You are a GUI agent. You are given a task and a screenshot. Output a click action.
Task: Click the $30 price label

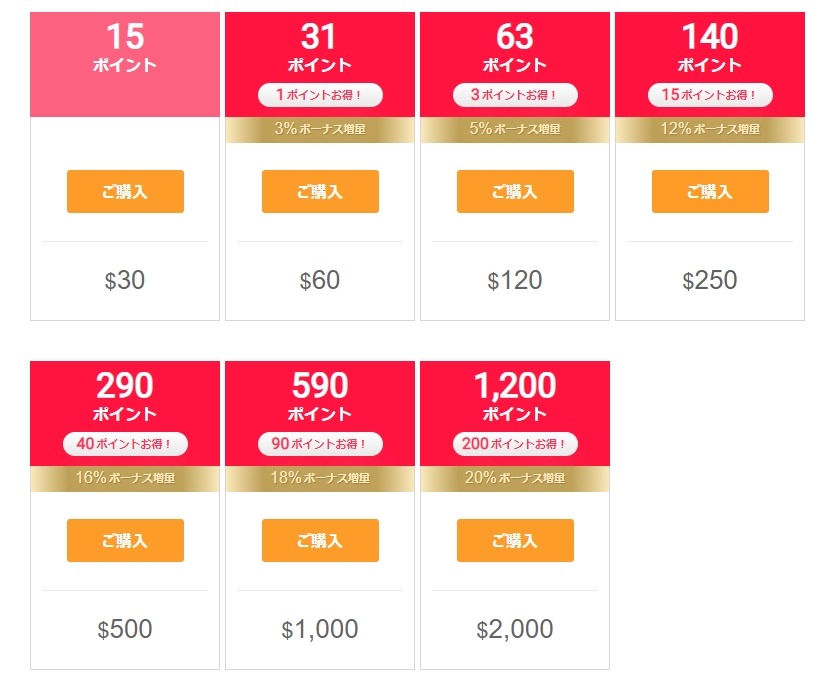point(125,281)
